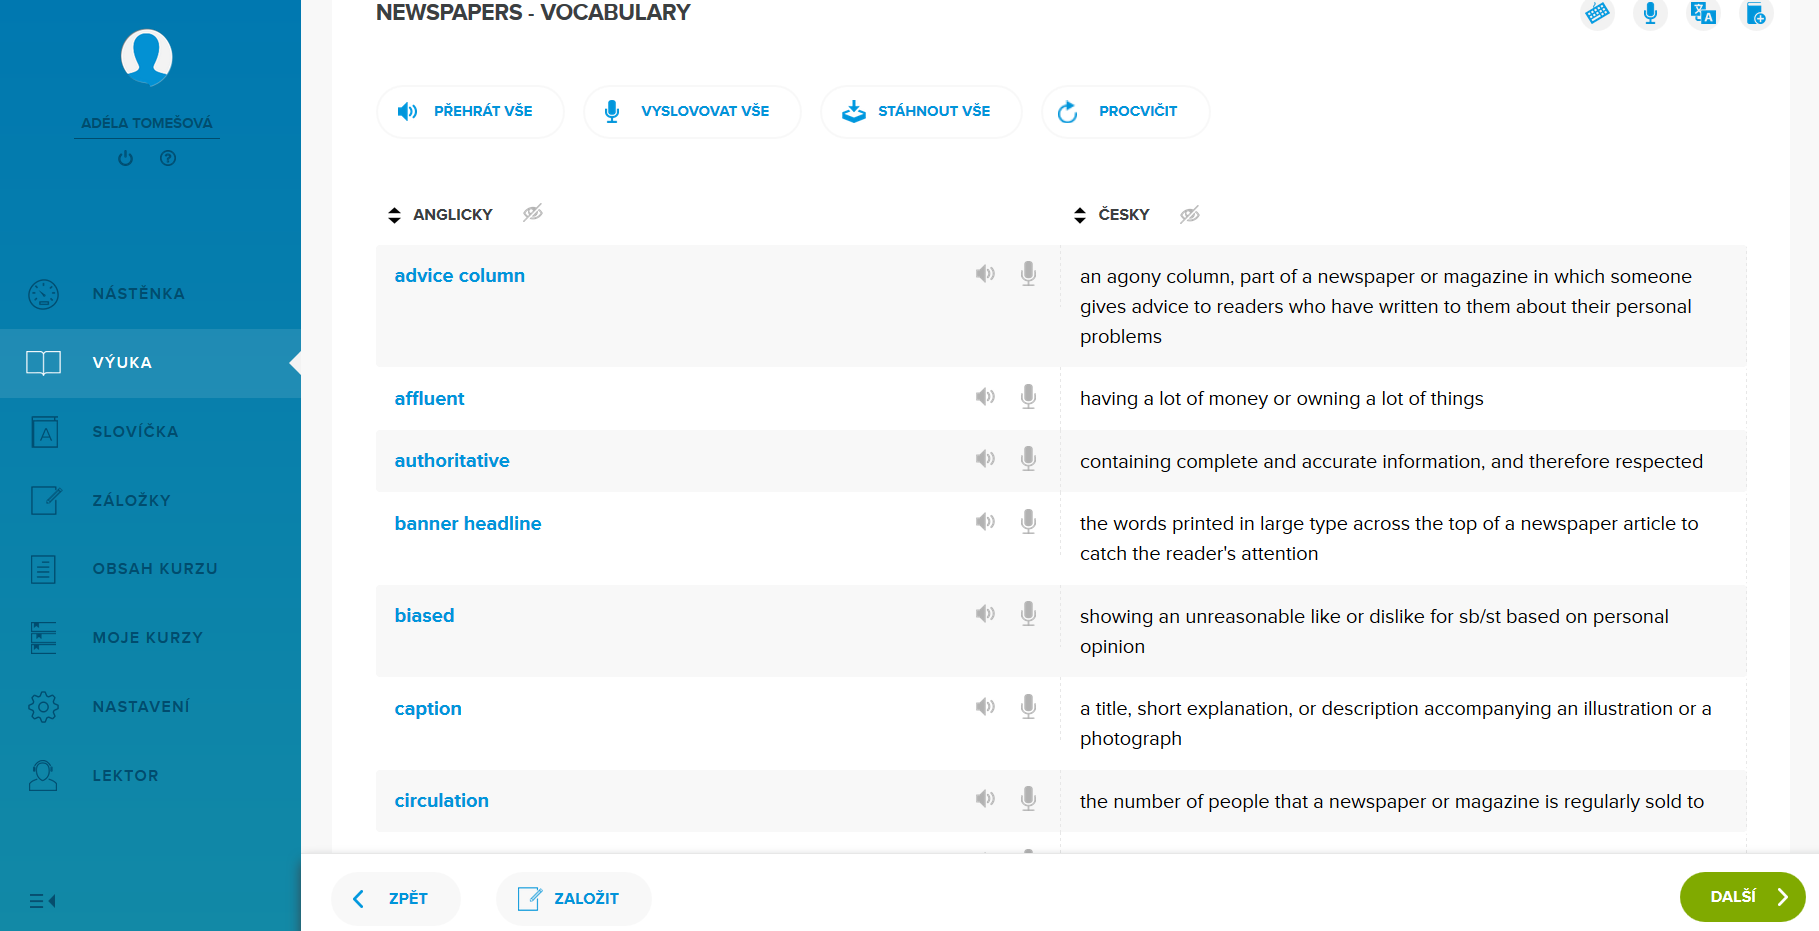Viewport: 1819px width, 931px height.
Task: Sort by ANGLICKY column arrows
Action: [x=394, y=215]
